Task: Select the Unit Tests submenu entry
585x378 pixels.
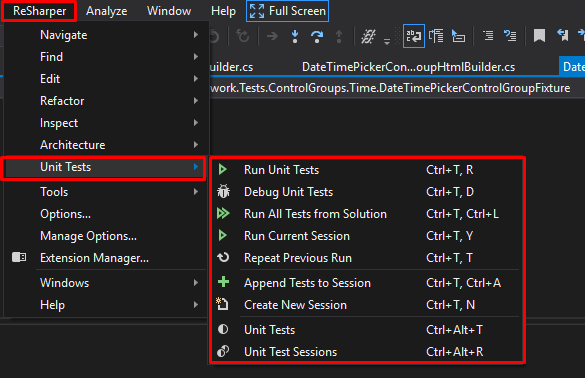Action: pyautogui.click(x=104, y=167)
